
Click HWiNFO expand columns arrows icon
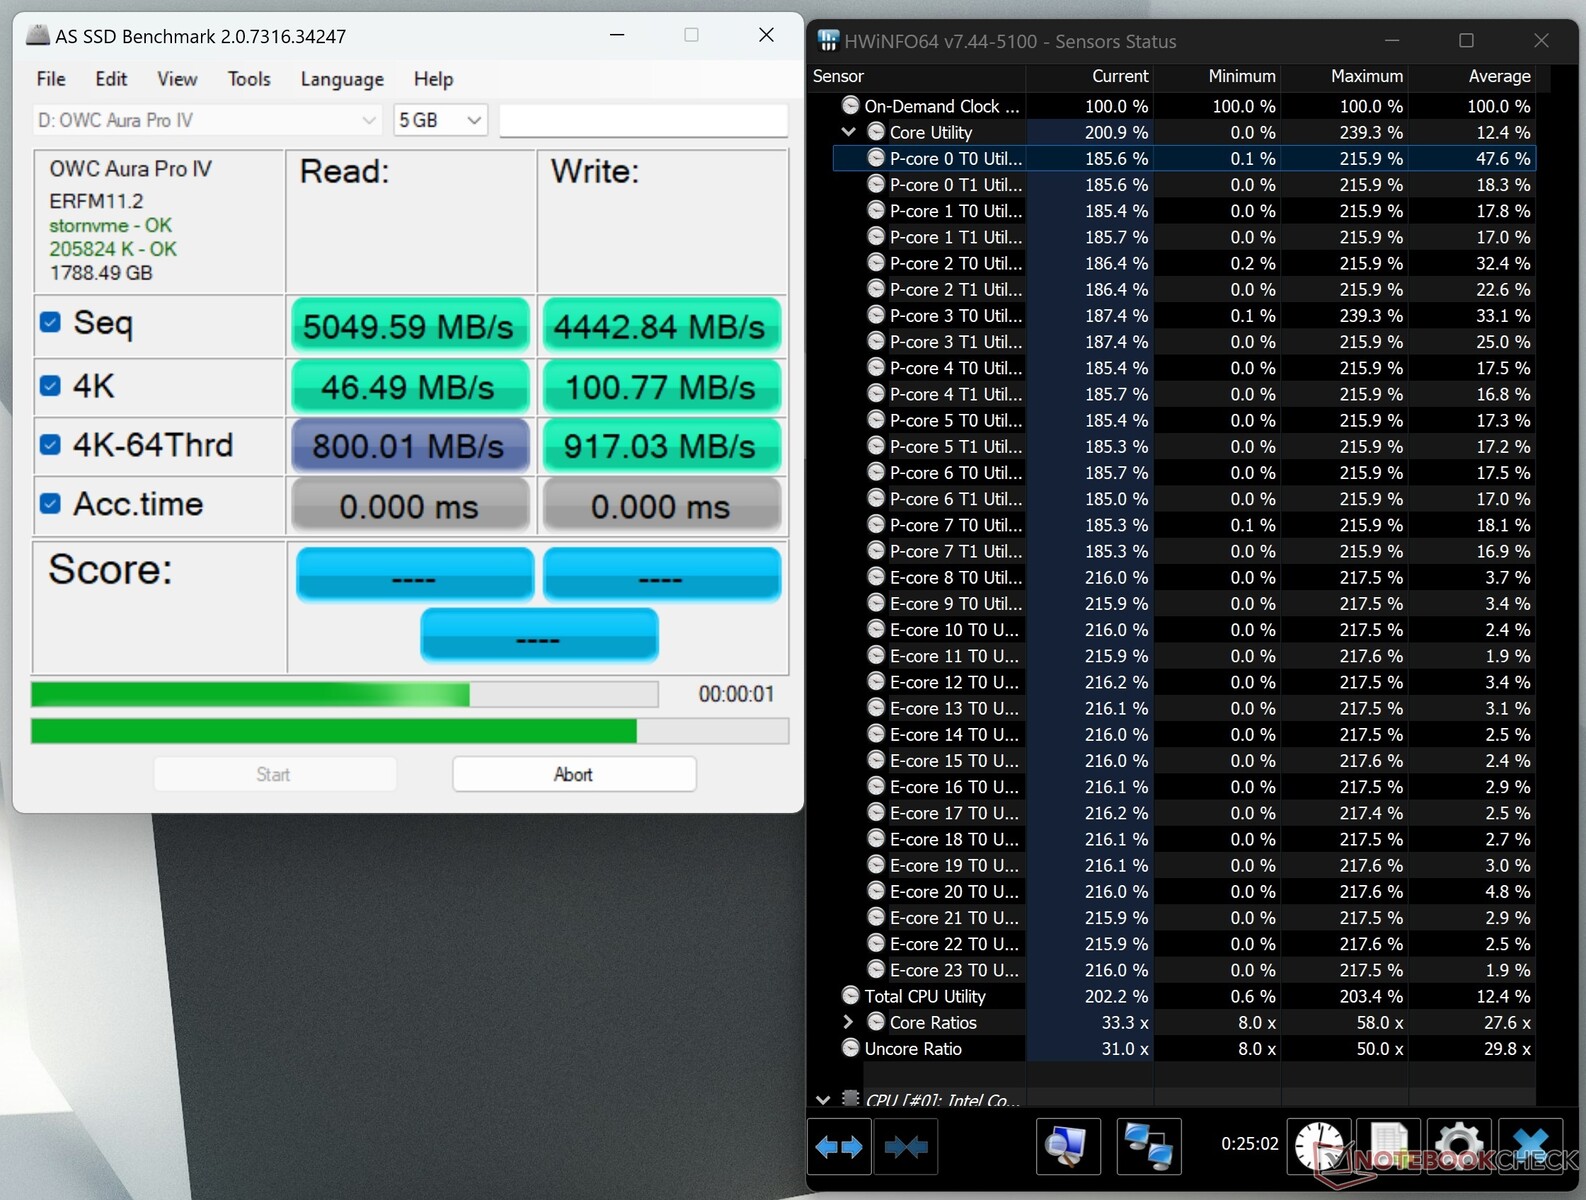[839, 1146]
